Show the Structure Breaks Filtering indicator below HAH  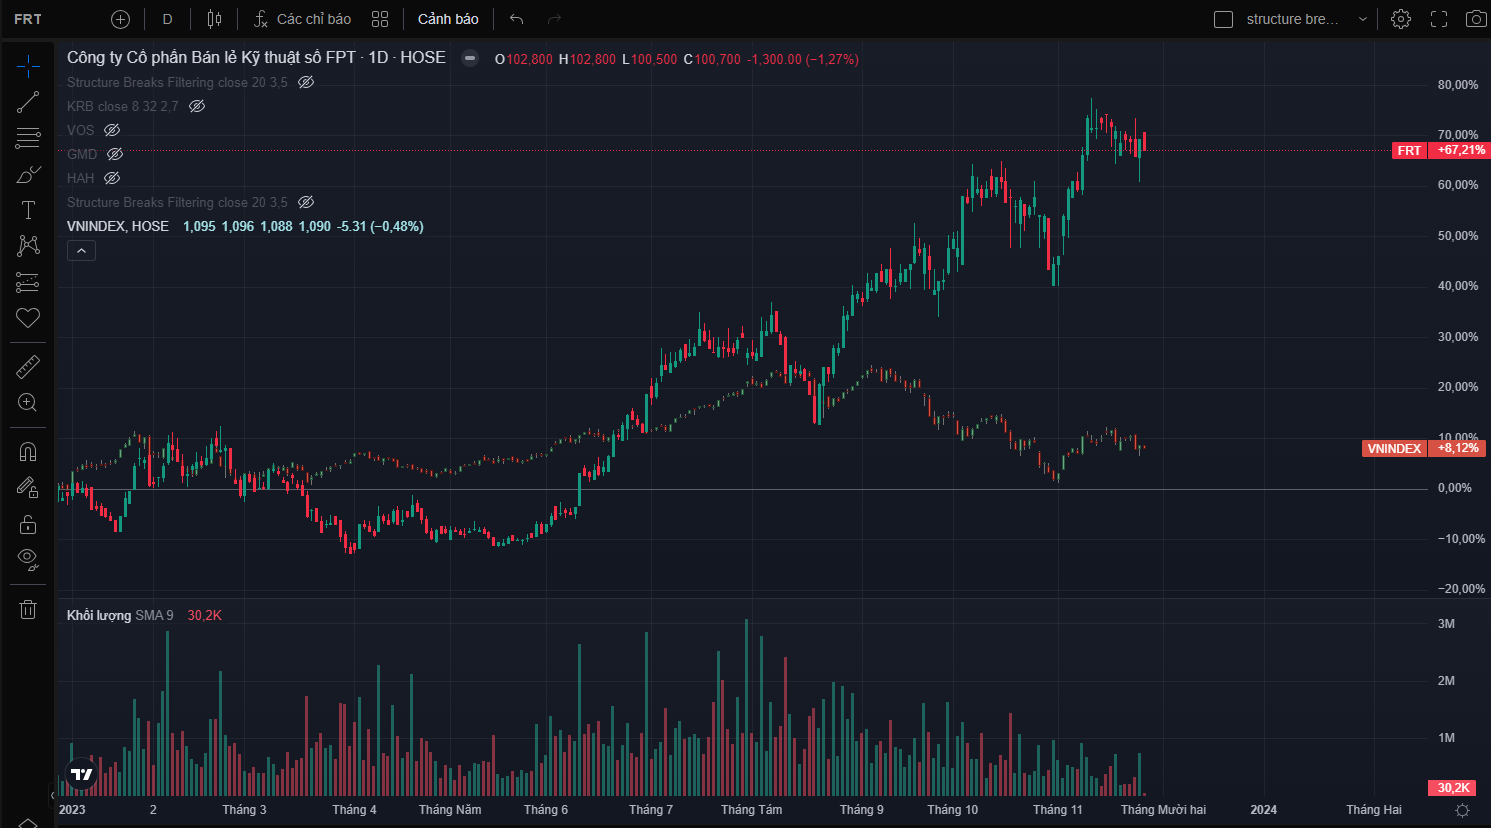click(306, 202)
